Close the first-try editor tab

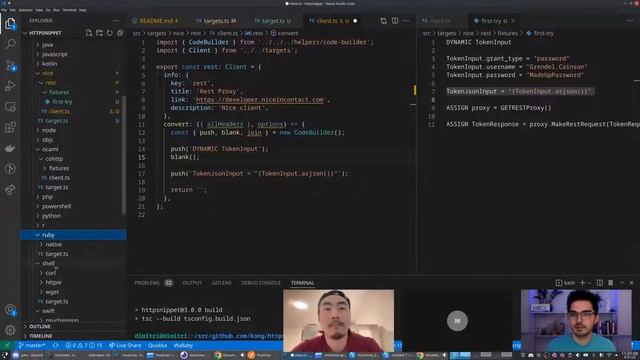point(513,21)
